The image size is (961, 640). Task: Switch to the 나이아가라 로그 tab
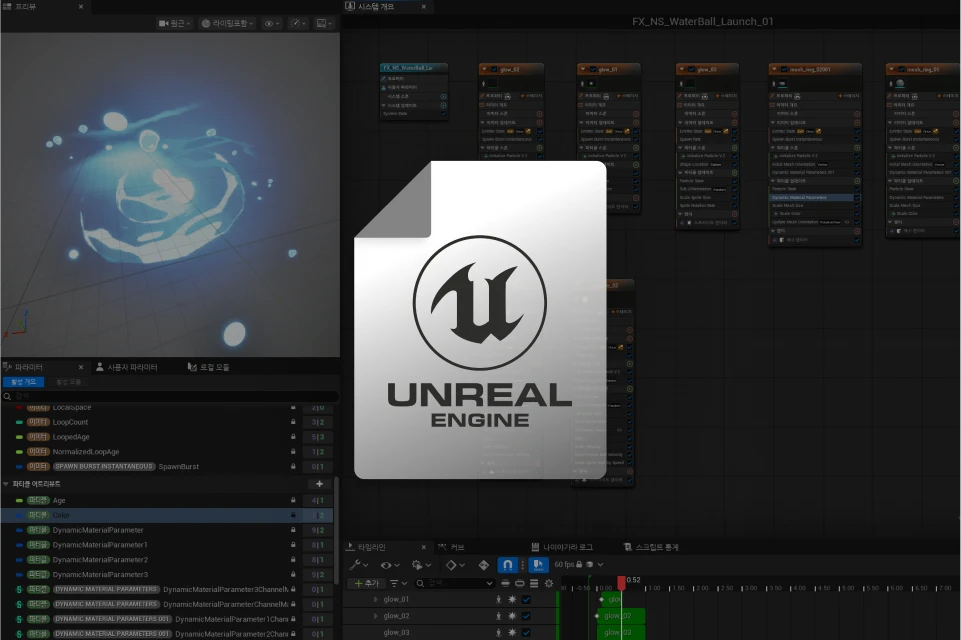click(562, 547)
